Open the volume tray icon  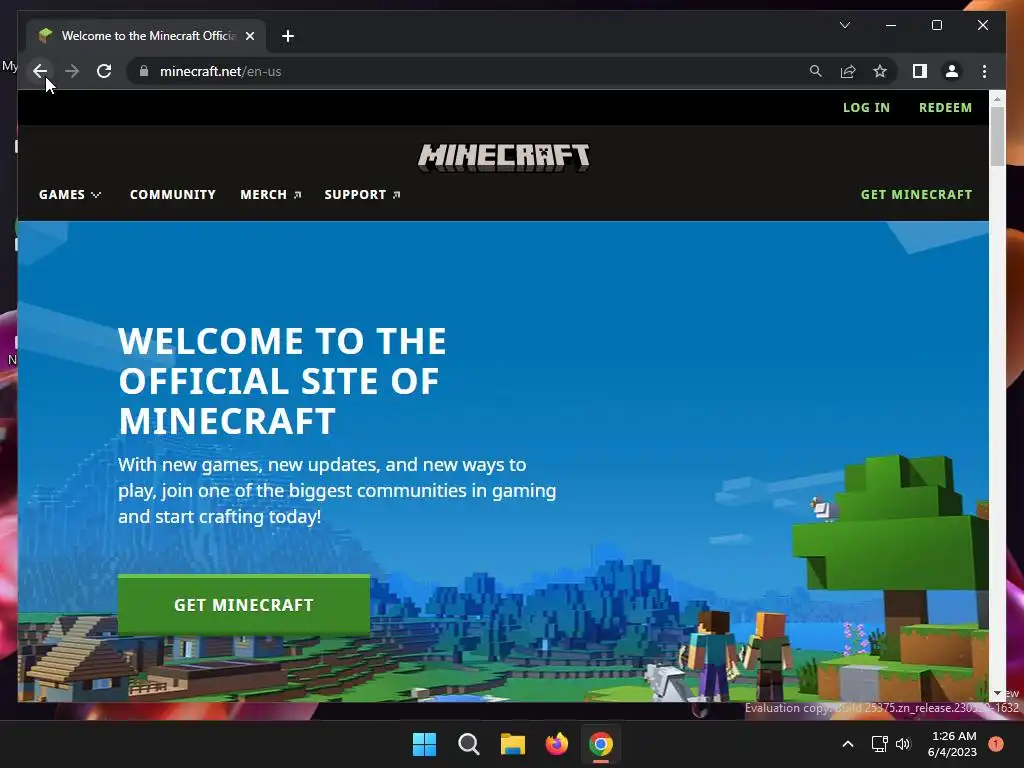click(x=903, y=744)
